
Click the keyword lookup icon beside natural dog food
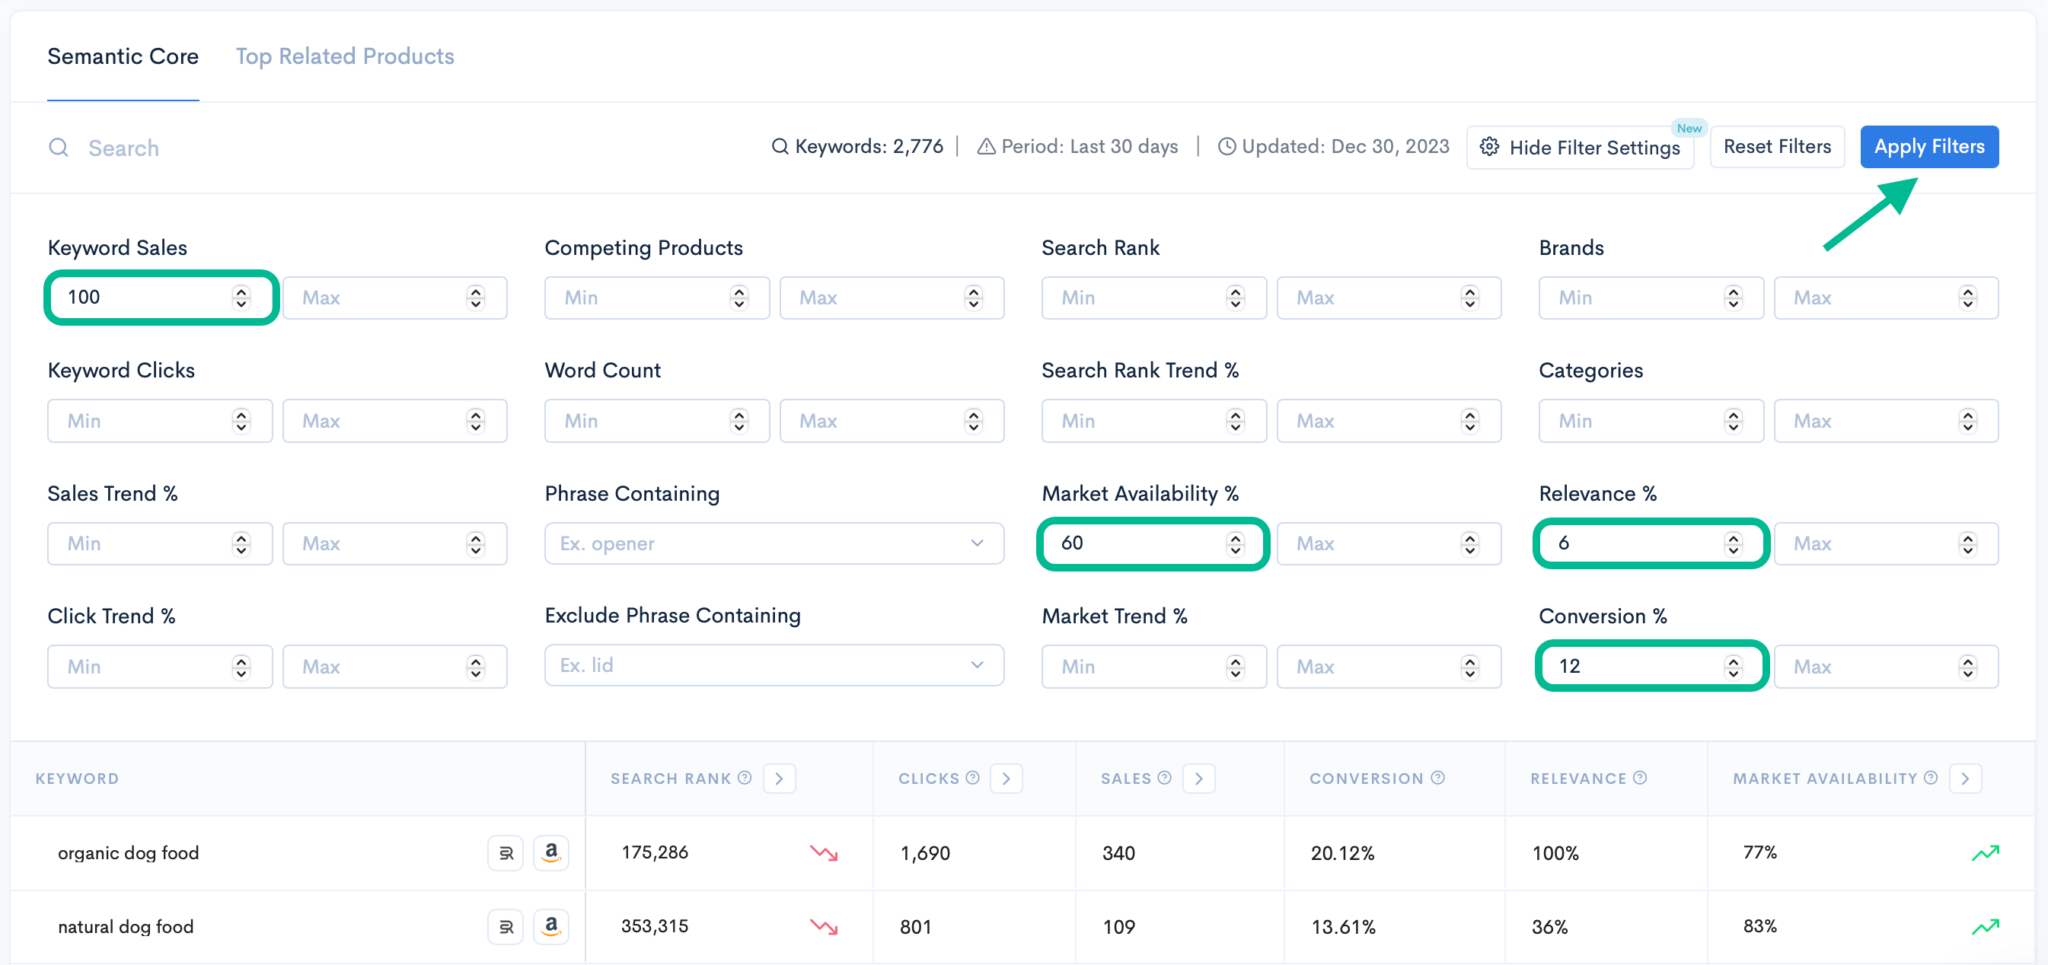tap(505, 926)
